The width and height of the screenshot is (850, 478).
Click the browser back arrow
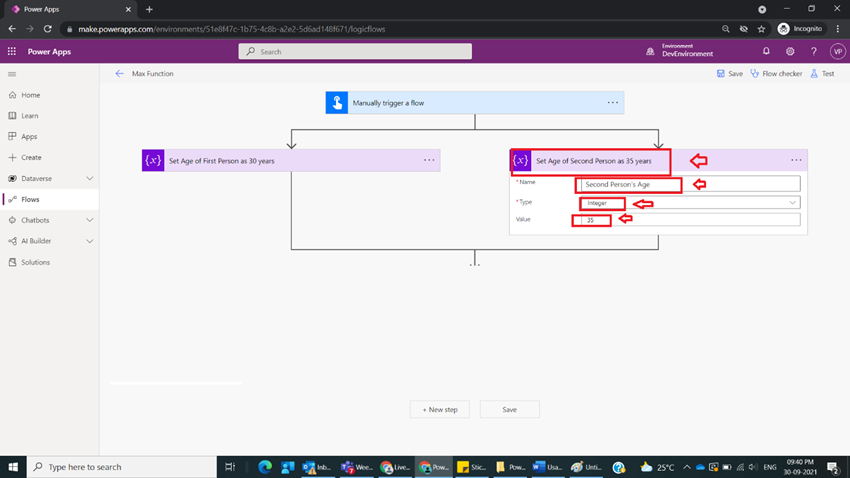click(12, 29)
